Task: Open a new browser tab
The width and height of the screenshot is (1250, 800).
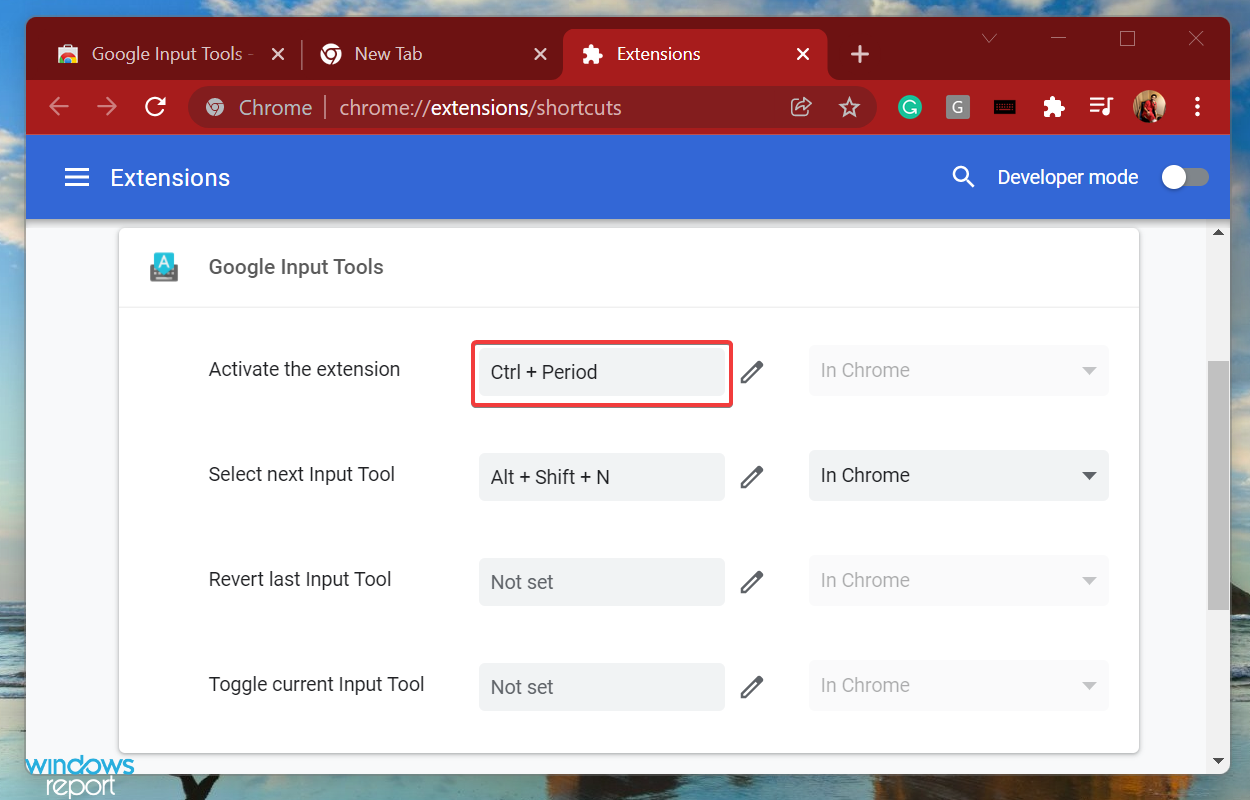Action: click(860, 54)
